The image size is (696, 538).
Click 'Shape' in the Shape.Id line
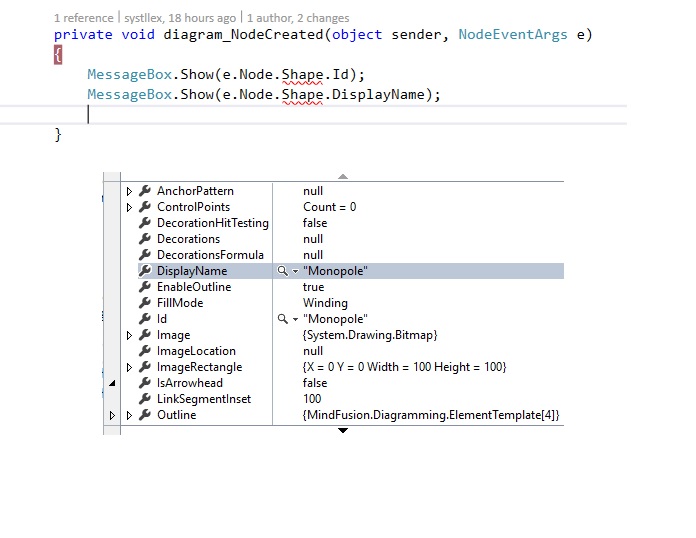pyautogui.click(x=302, y=75)
